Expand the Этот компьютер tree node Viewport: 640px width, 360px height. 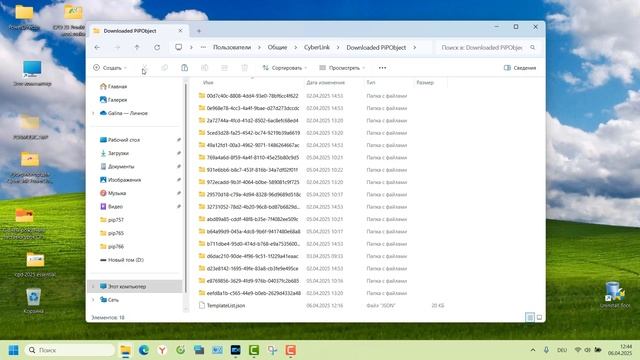coord(93,287)
